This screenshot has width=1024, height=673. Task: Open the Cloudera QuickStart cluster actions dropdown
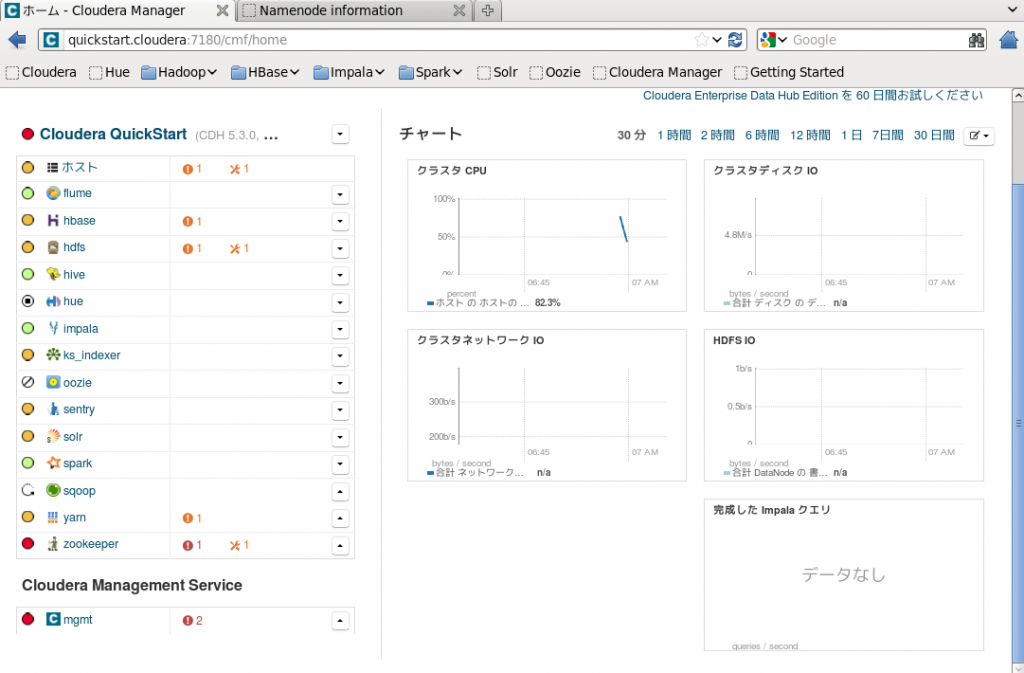tap(340, 134)
